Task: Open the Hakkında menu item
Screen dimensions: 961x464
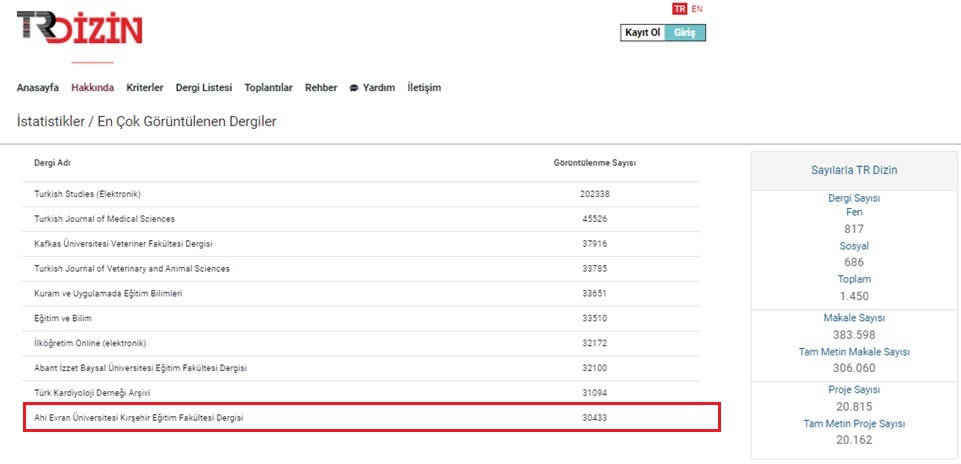Action: (x=93, y=88)
